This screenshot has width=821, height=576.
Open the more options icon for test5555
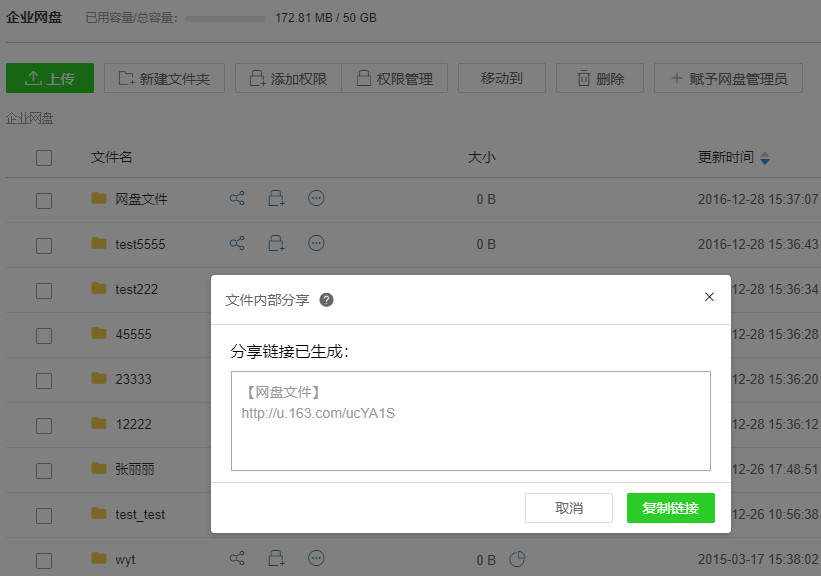point(316,243)
